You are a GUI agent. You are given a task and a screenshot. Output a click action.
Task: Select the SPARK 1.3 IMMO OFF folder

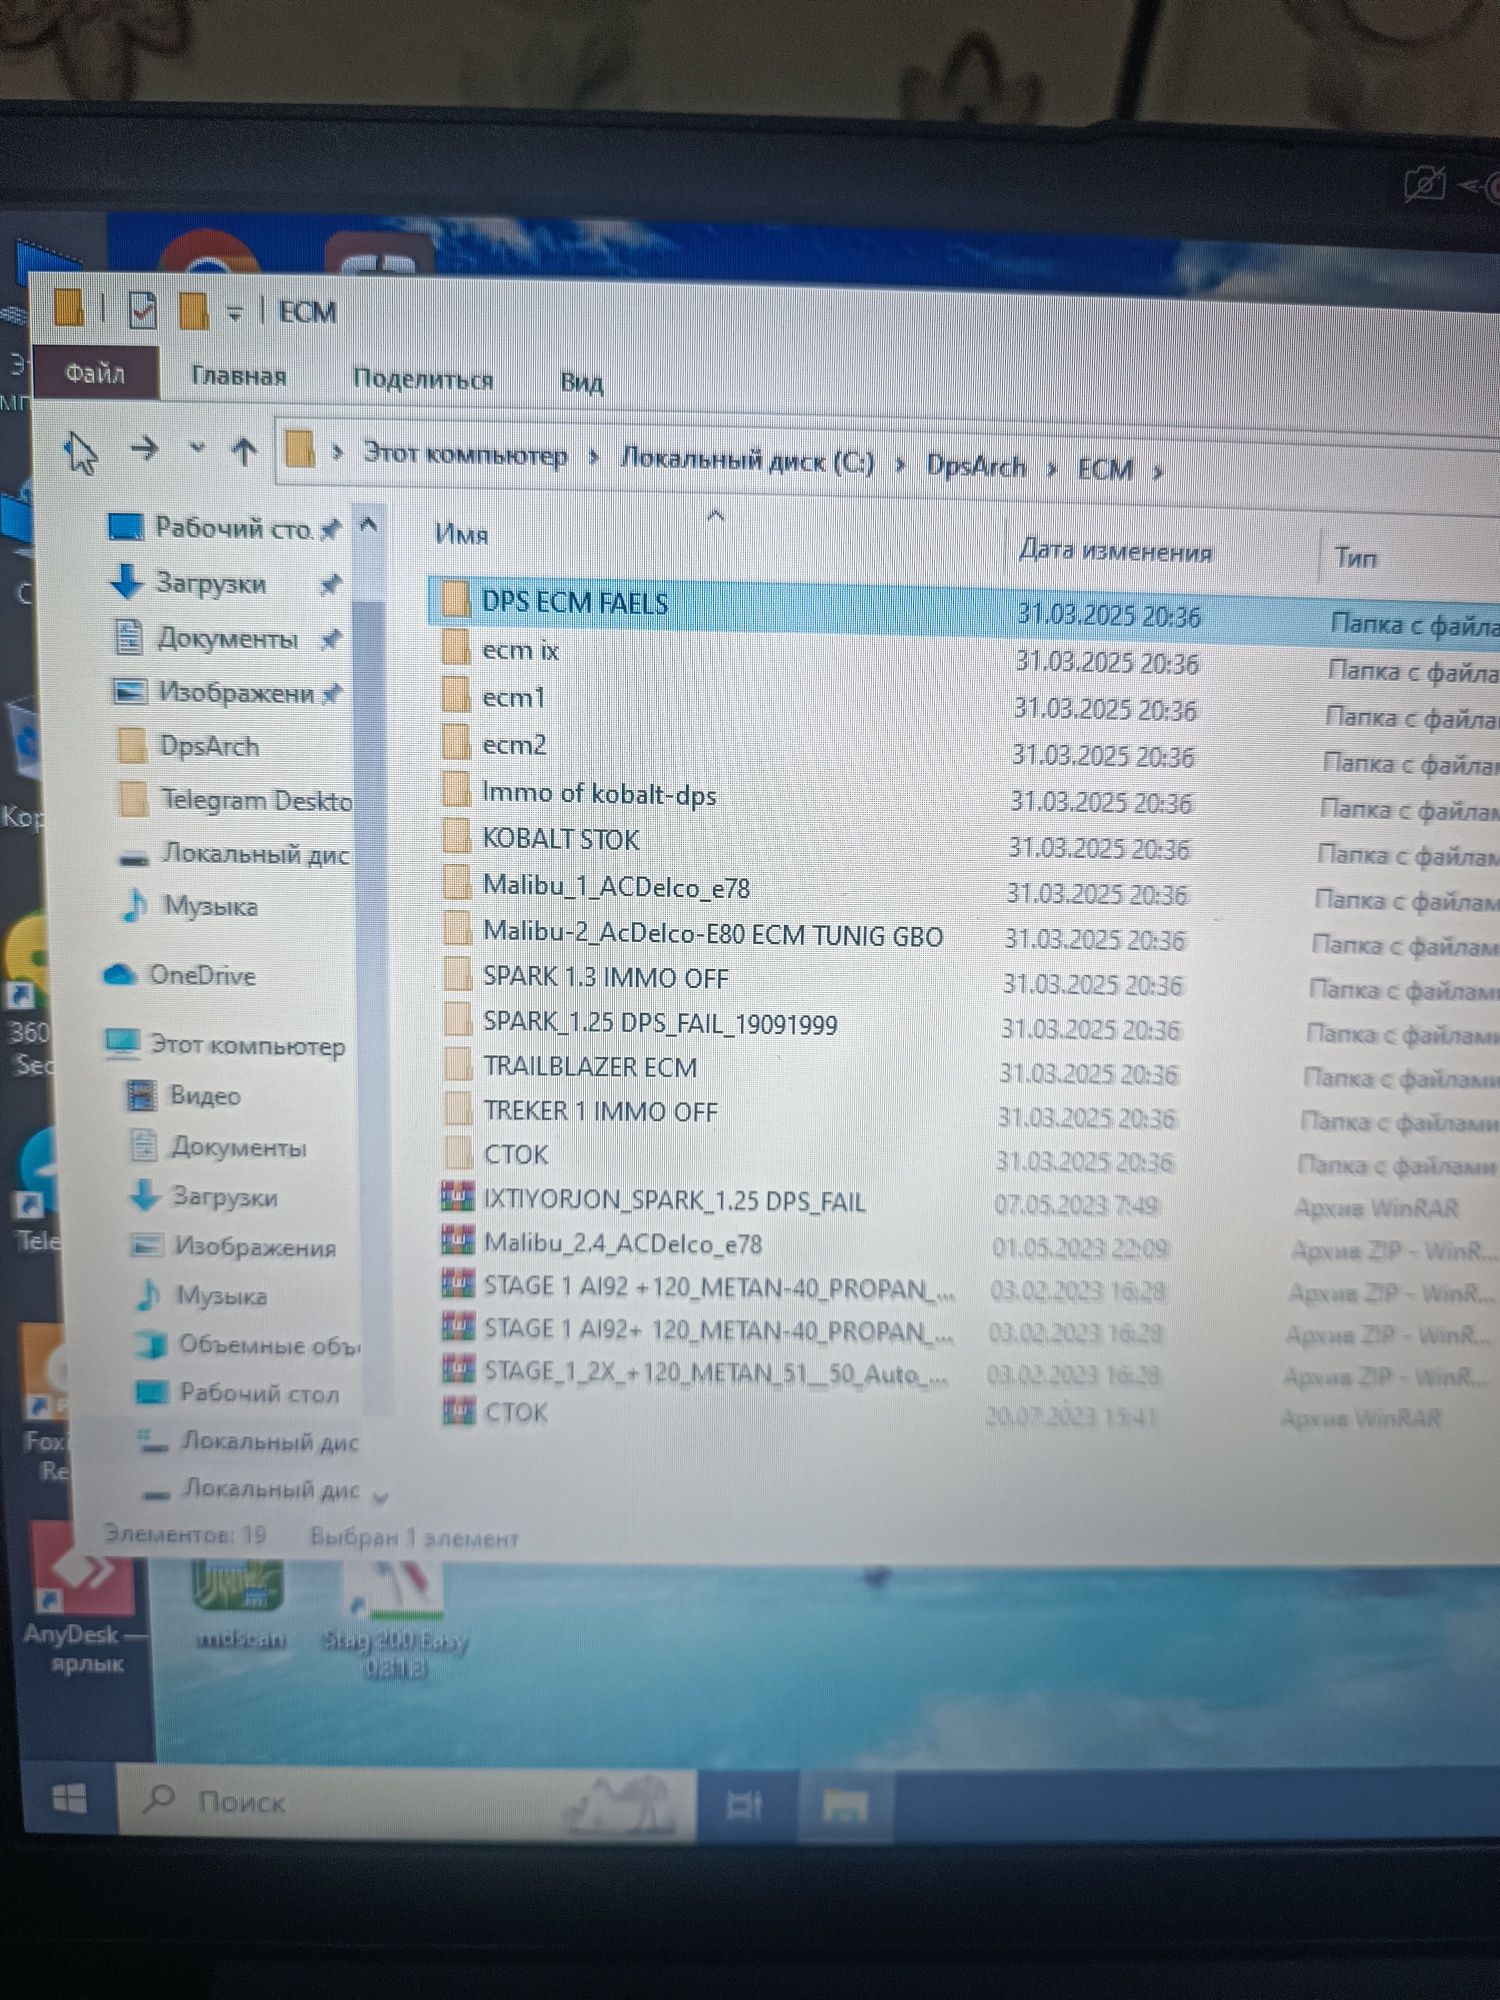[606, 977]
